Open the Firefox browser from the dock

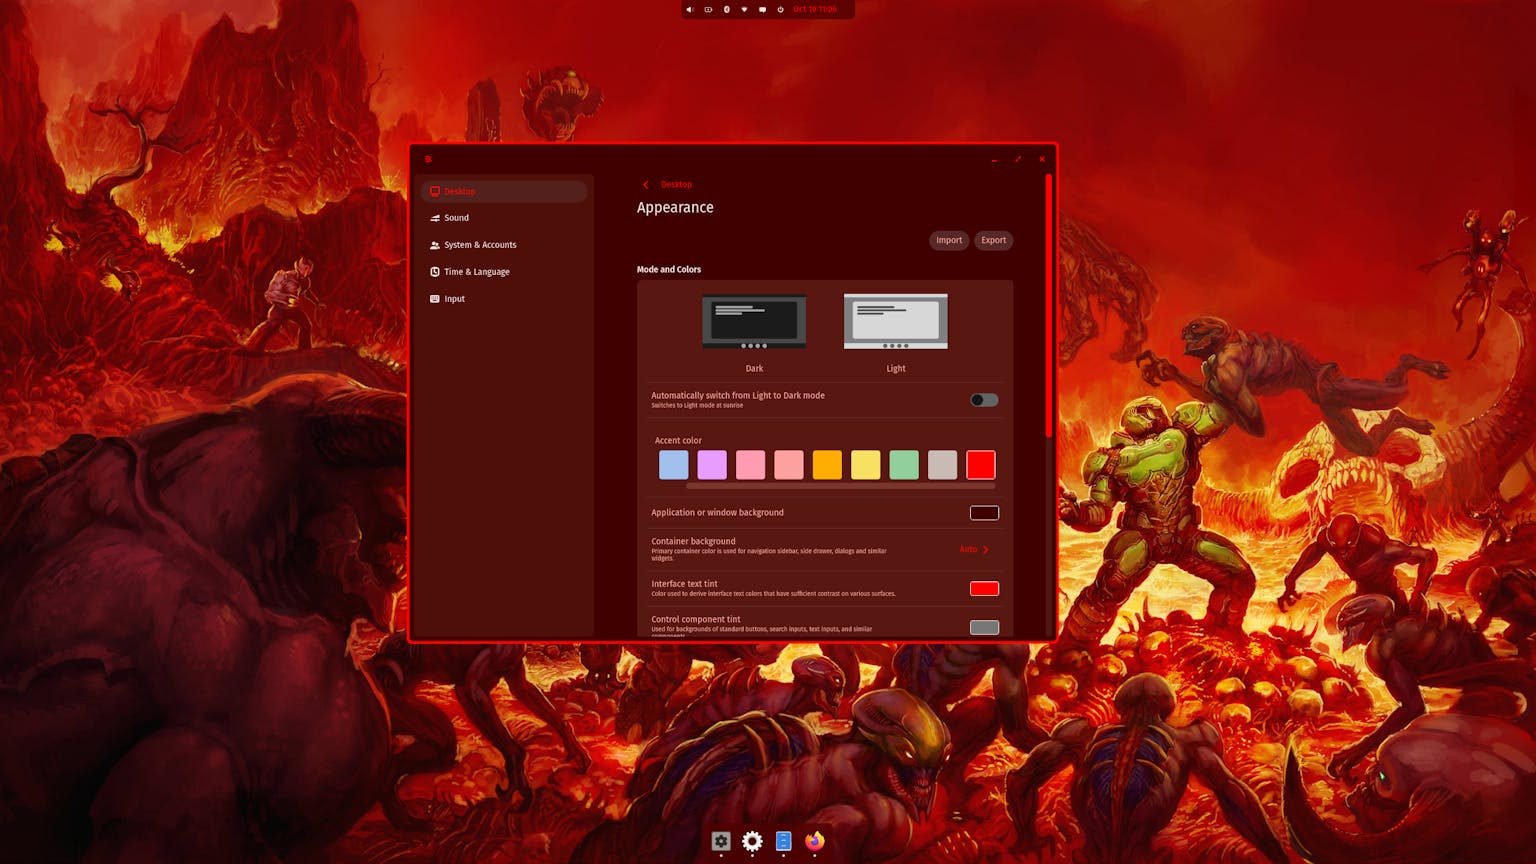(x=815, y=841)
